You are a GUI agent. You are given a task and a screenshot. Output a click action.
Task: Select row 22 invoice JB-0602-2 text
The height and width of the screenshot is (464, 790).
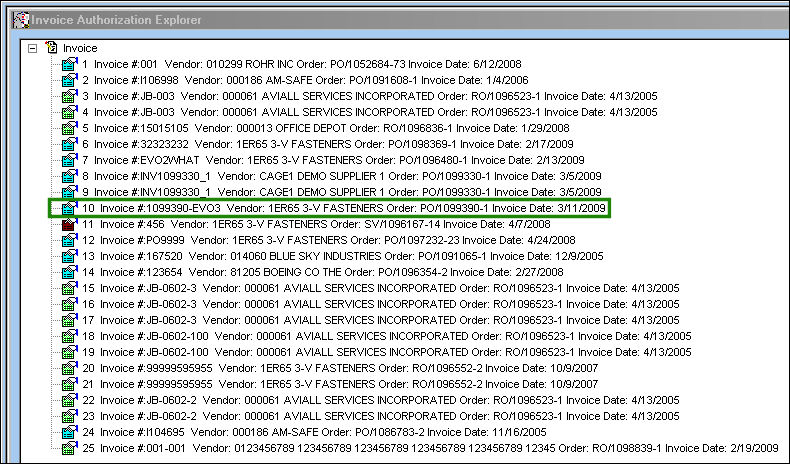click(381, 400)
